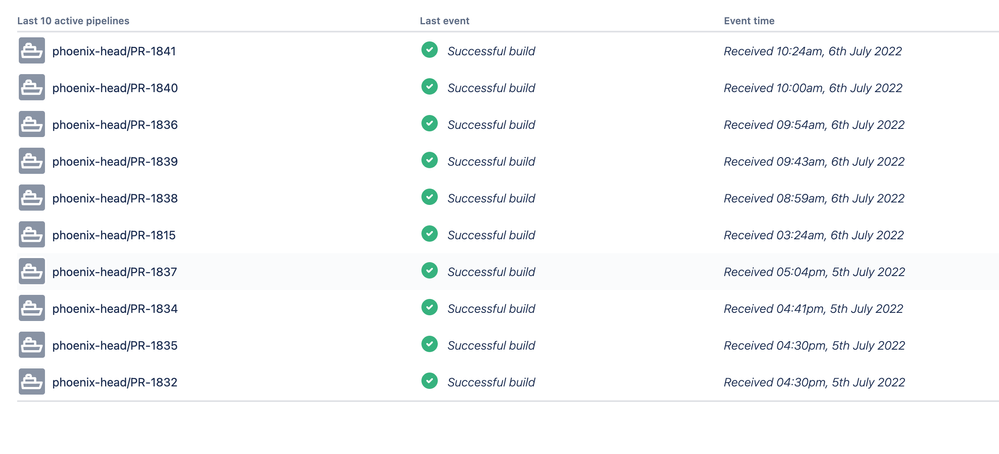999x454 pixels.
Task: Click the green check icon on PR-1838 row
Action: pyautogui.click(x=429, y=197)
